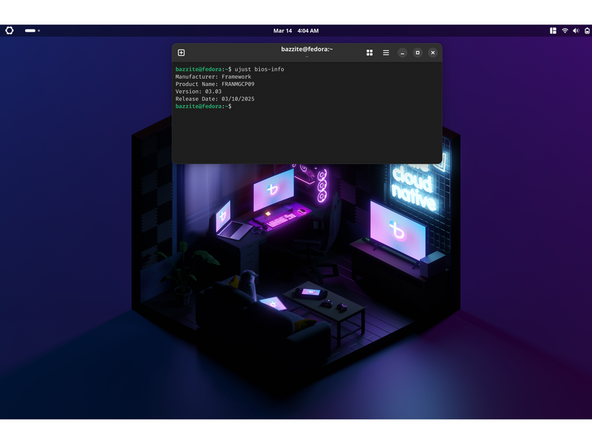Click the 'Version: 03.03' output line
The height and width of the screenshot is (444, 592).
coord(198,91)
